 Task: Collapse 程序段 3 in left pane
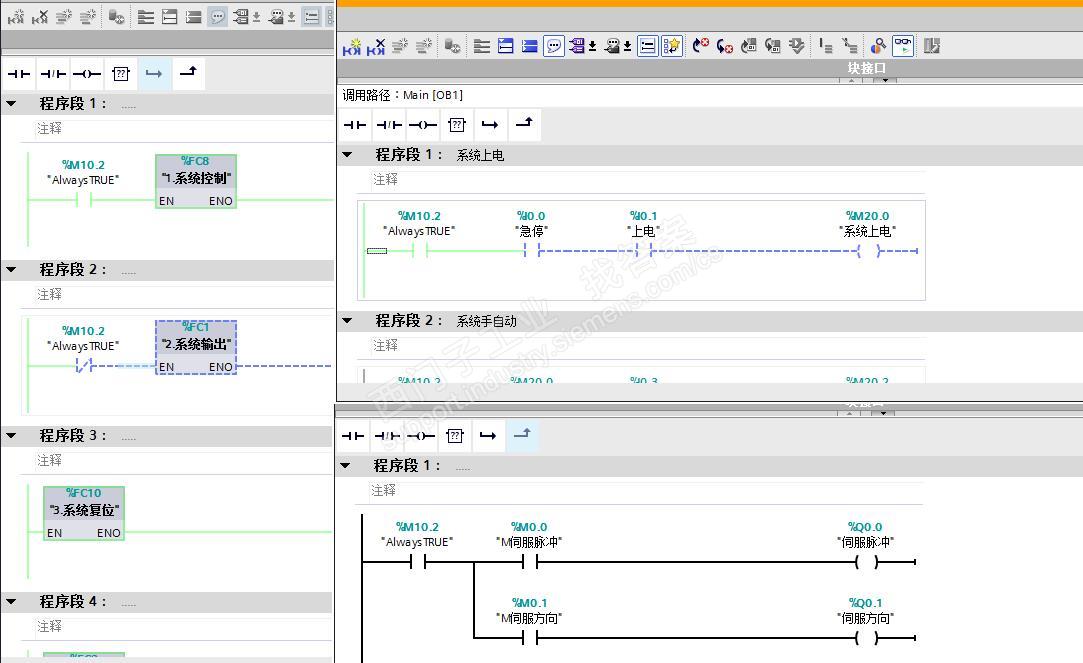[x=12, y=436]
